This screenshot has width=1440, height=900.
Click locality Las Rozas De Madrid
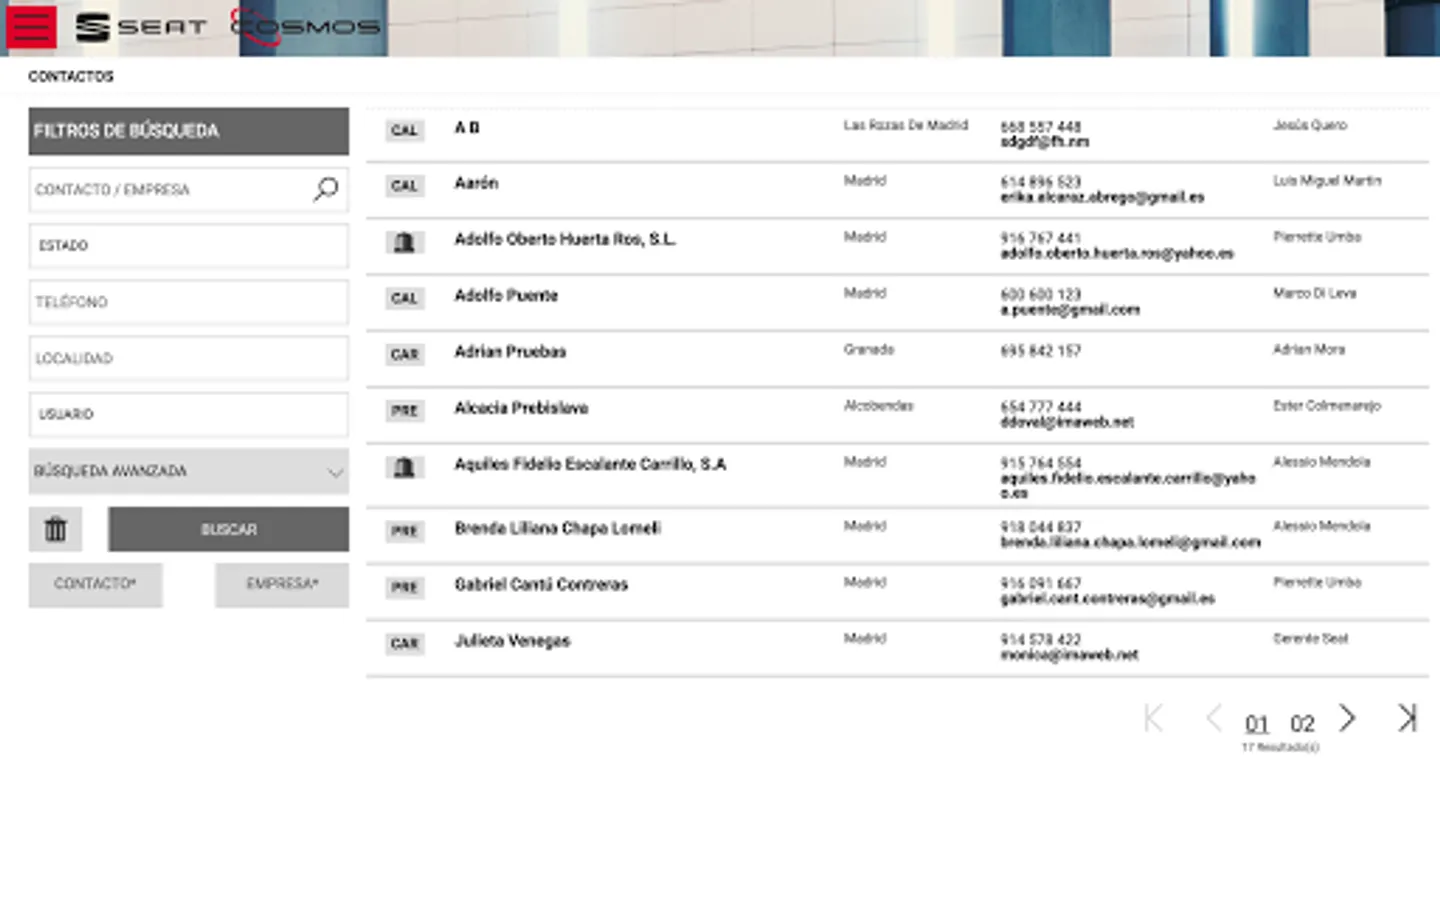tap(905, 125)
